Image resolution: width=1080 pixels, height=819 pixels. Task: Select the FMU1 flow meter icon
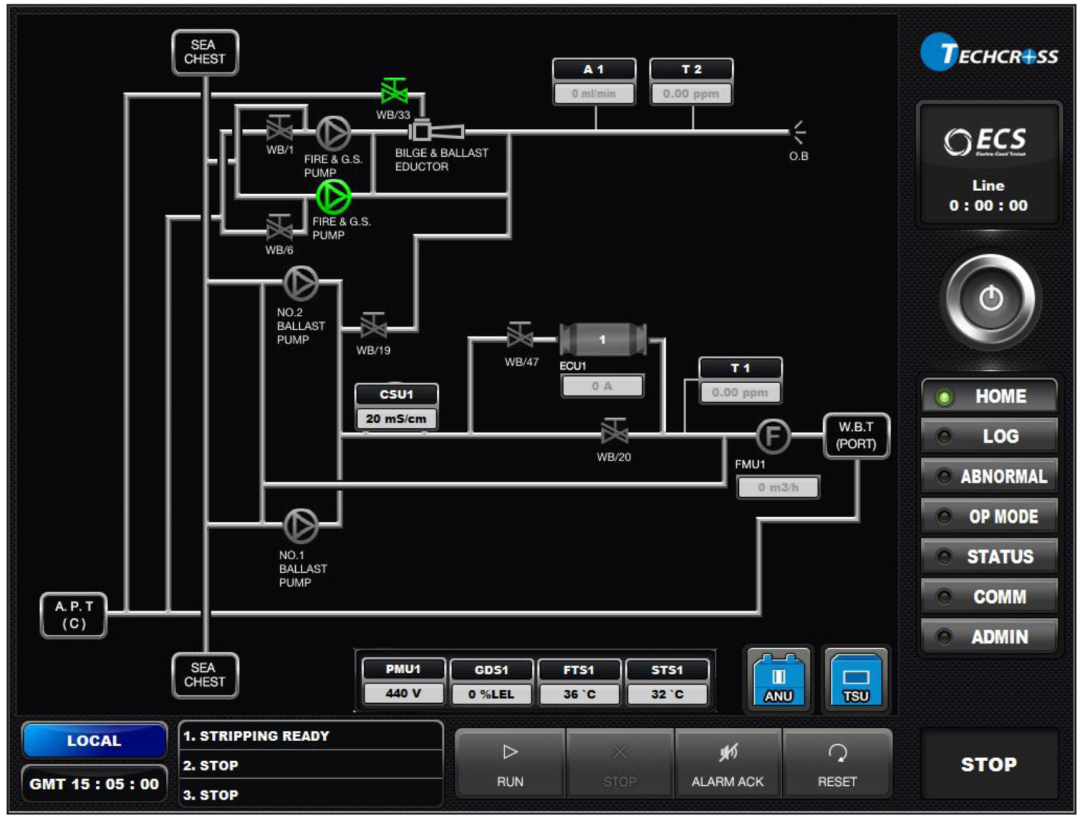(x=772, y=435)
